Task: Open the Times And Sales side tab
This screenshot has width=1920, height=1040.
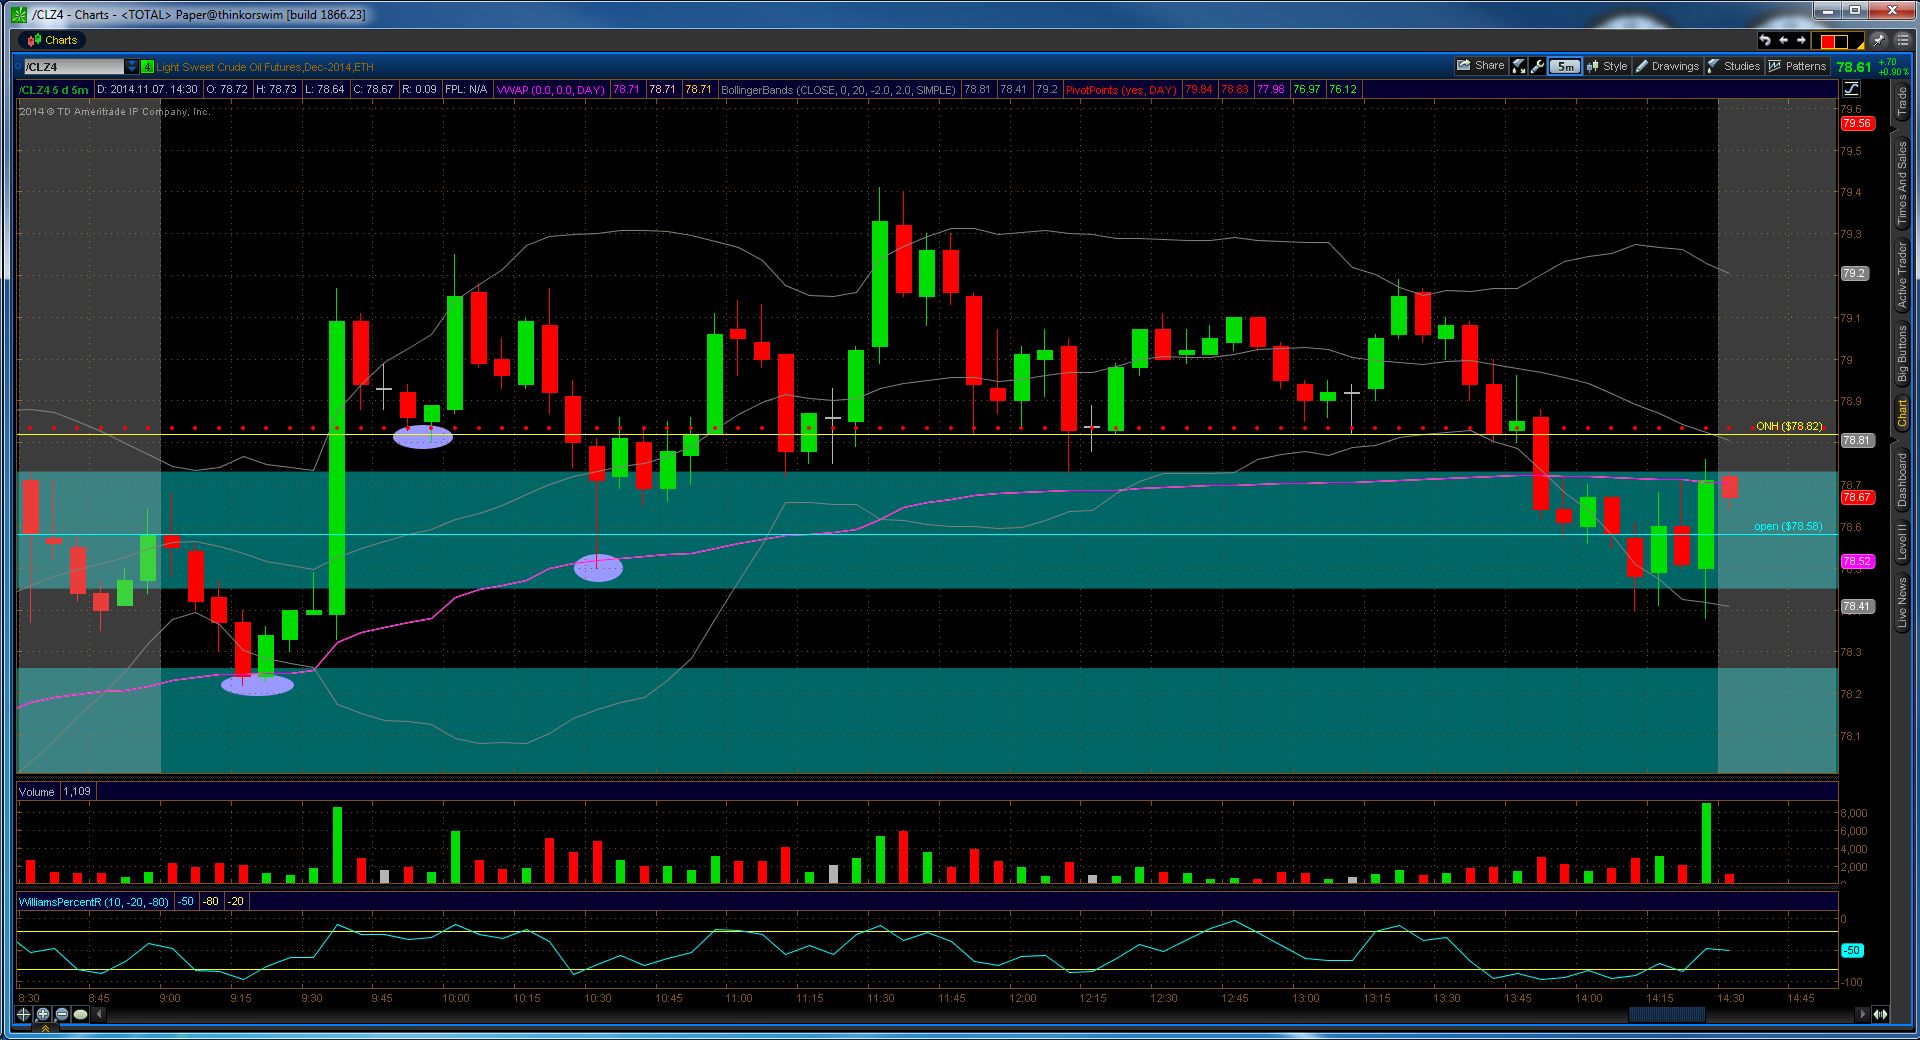Action: [x=1902, y=182]
